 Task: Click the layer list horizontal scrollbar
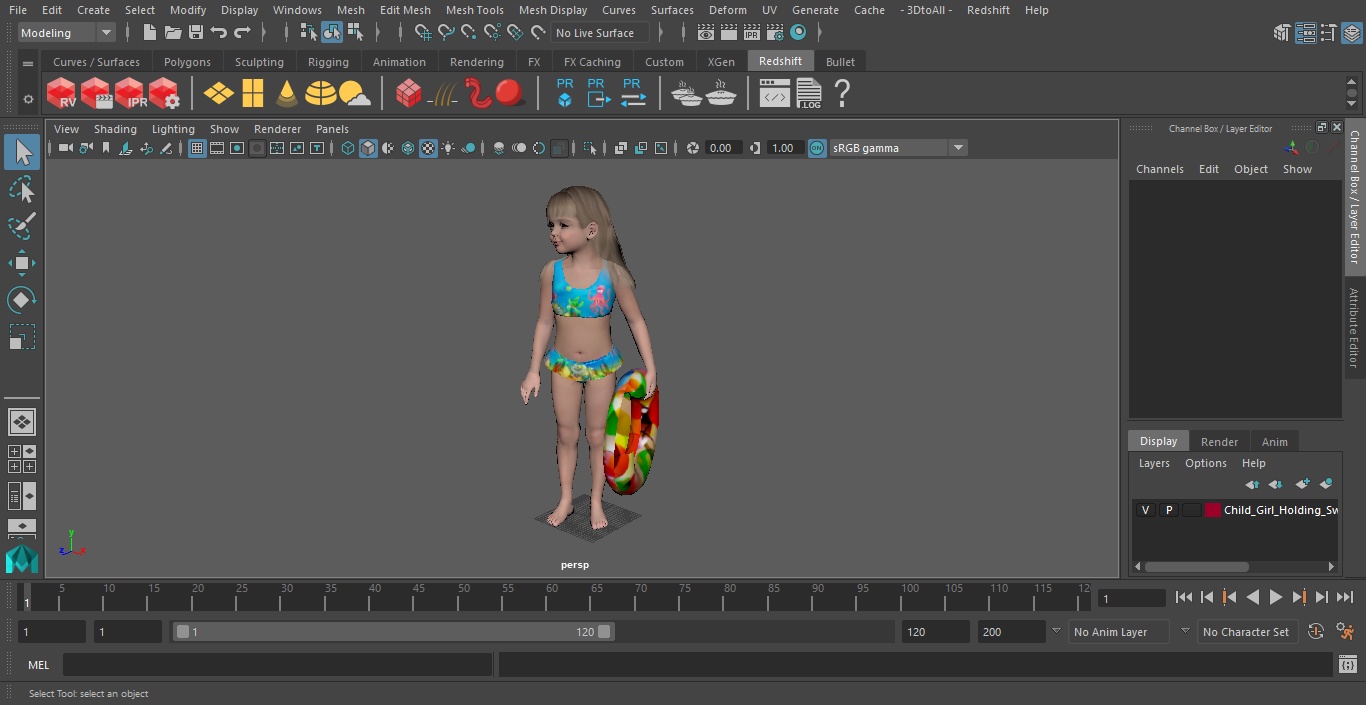(x=1196, y=566)
